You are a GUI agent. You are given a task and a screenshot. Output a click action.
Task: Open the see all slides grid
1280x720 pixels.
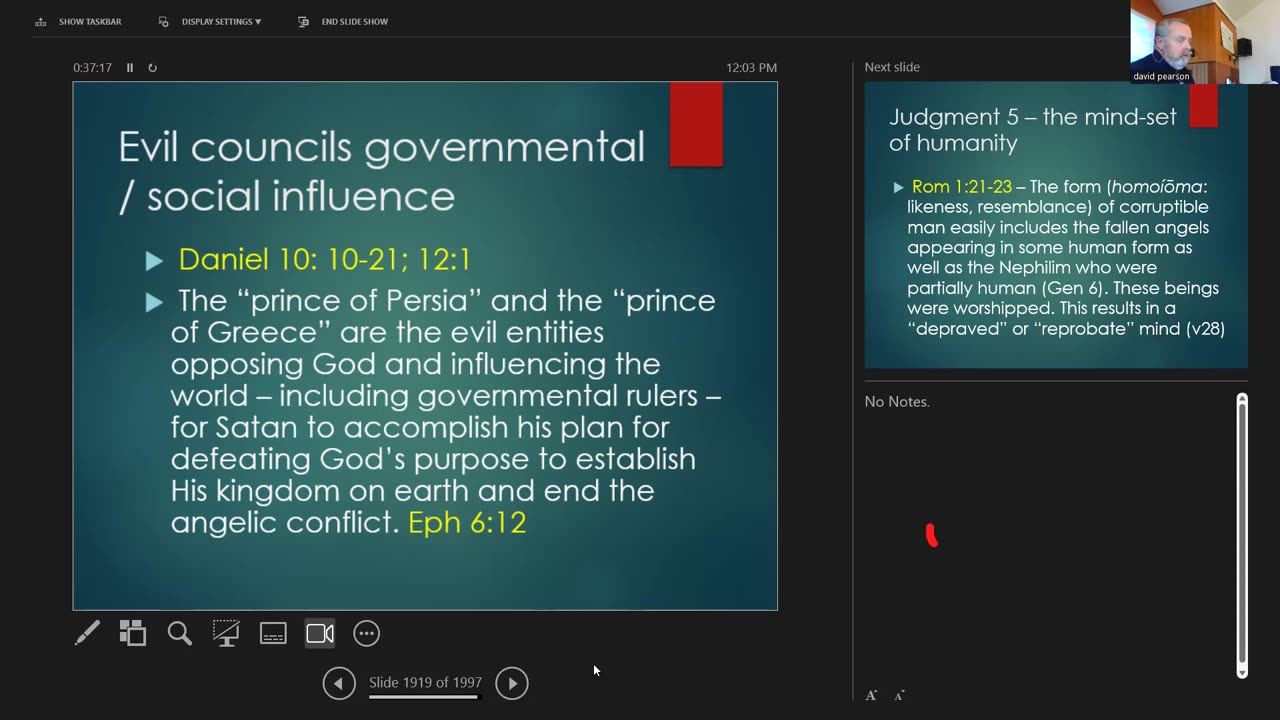[x=133, y=633]
